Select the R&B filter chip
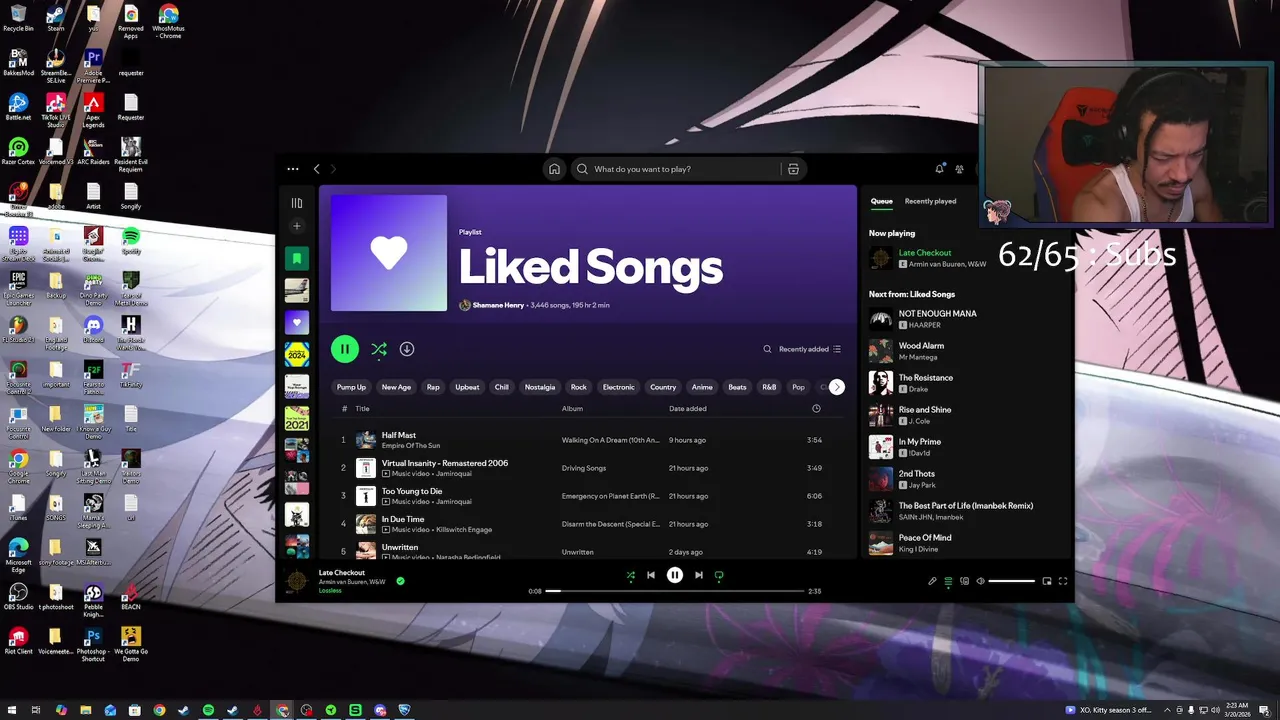The height and width of the screenshot is (720, 1280). (x=769, y=387)
